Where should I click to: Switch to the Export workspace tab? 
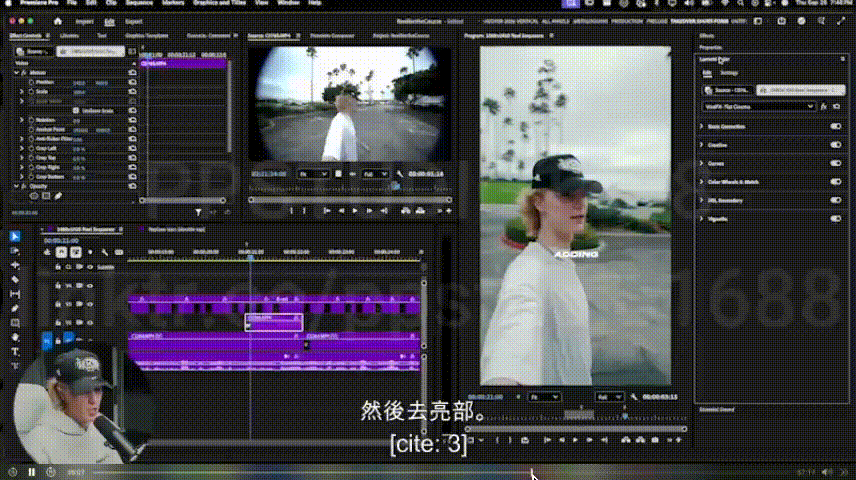pyautogui.click(x=133, y=22)
